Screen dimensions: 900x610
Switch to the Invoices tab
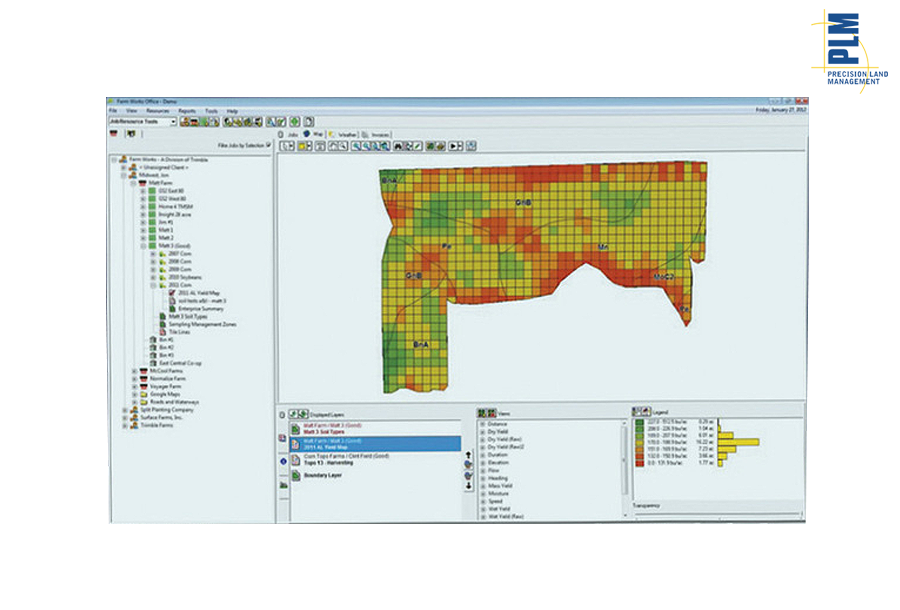click(376, 134)
